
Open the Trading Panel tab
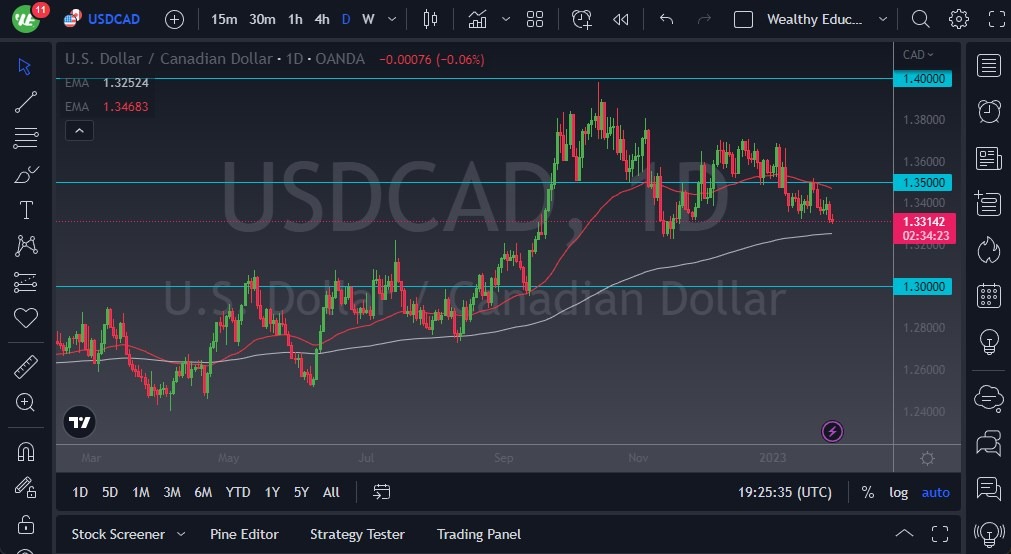[x=478, y=534]
